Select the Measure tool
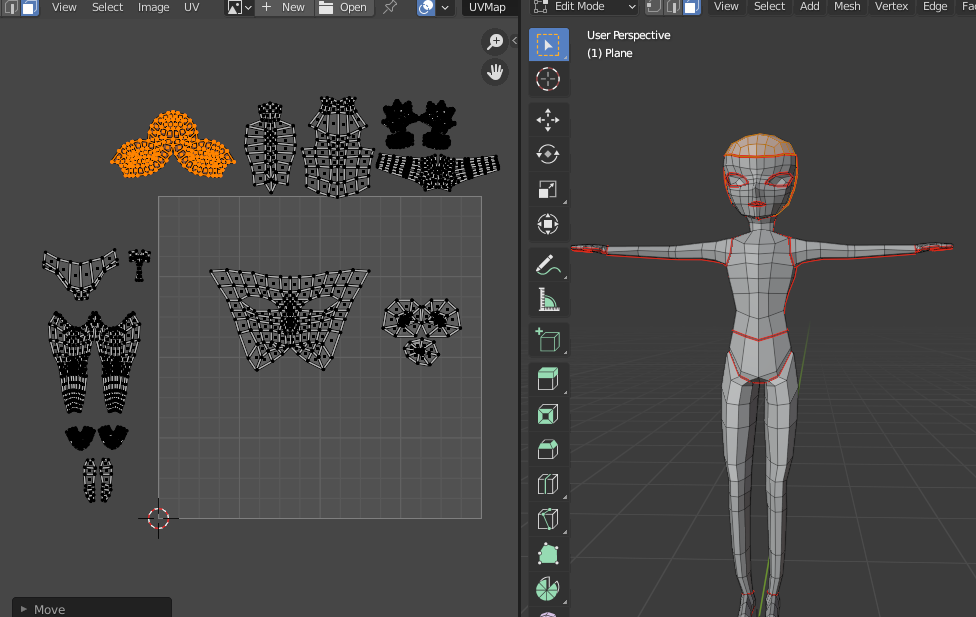Screen dimensions: 976x617 coord(548,299)
